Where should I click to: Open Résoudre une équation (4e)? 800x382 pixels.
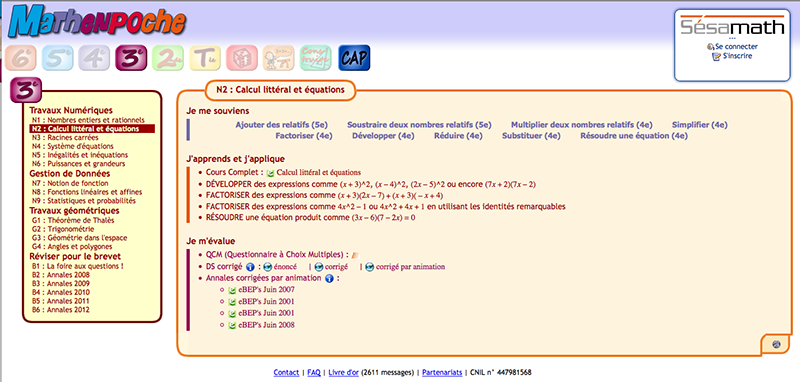point(634,136)
